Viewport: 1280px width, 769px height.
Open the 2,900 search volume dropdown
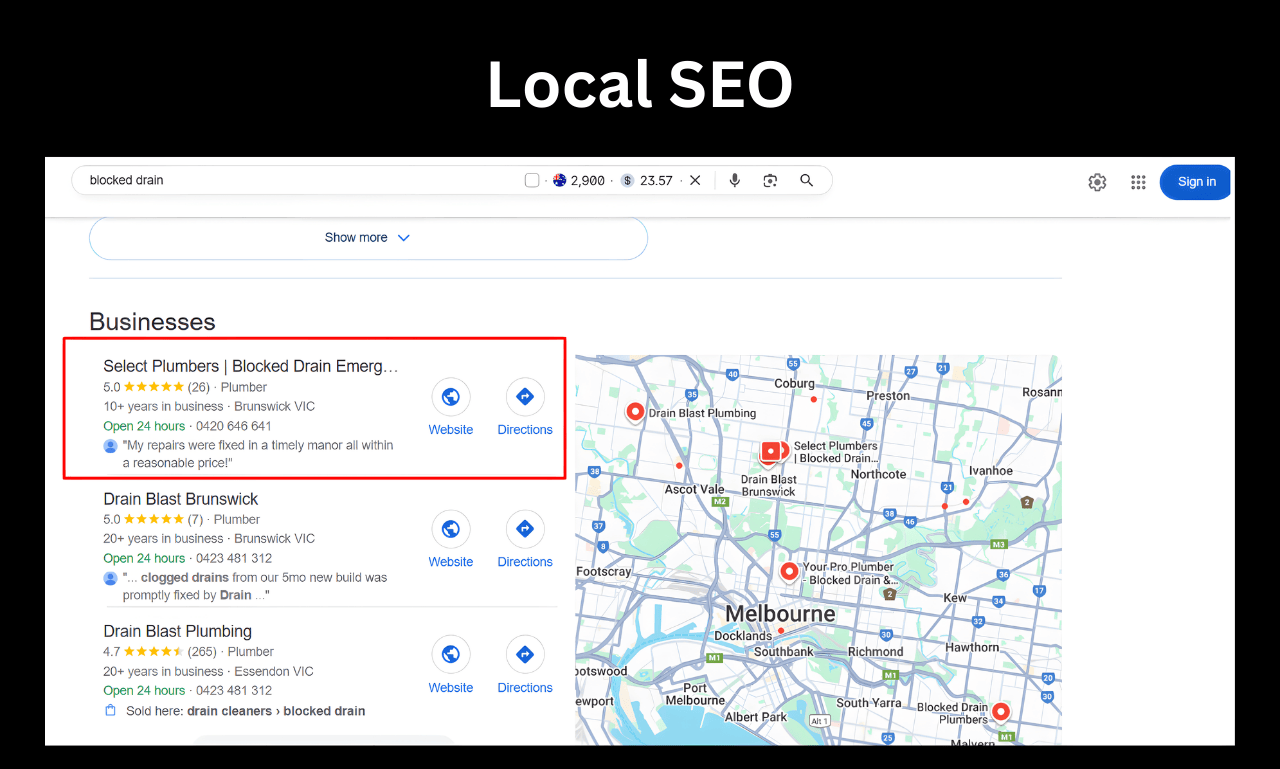pos(581,180)
